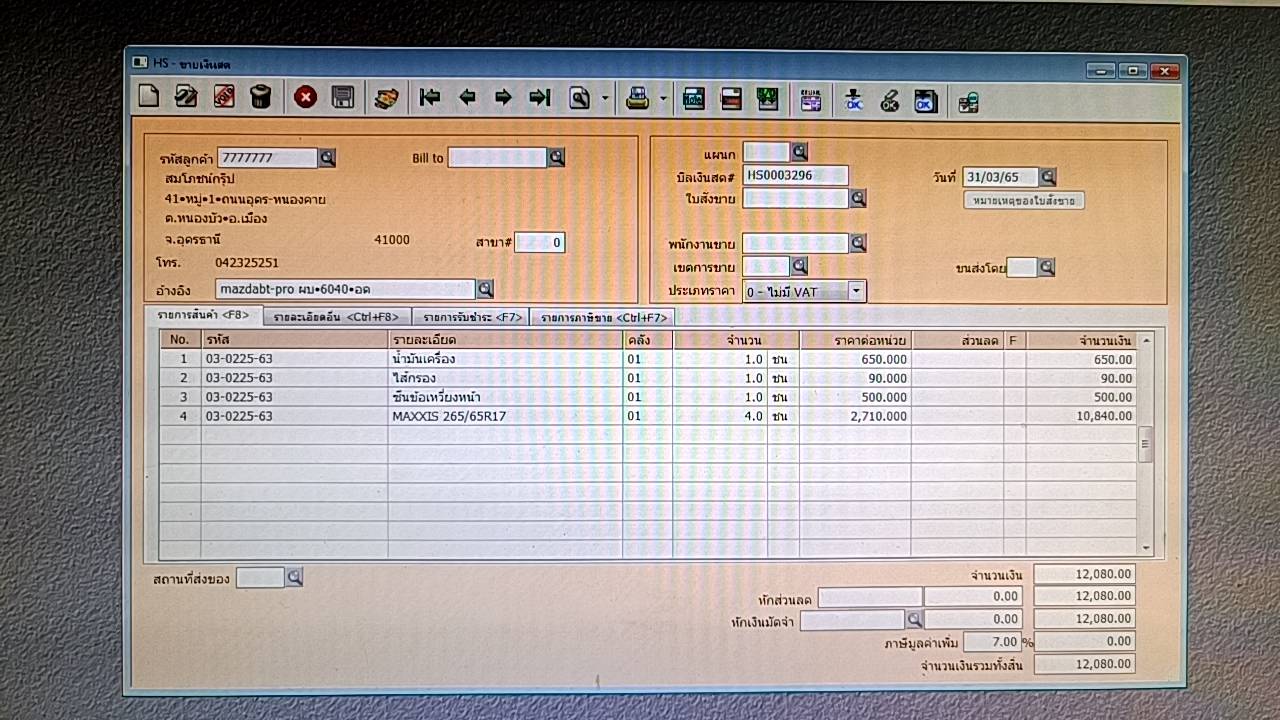Image resolution: width=1280 pixels, height=720 pixels.
Task: Open the อ้างอิง reference field lookup magnifier
Action: 485,289
